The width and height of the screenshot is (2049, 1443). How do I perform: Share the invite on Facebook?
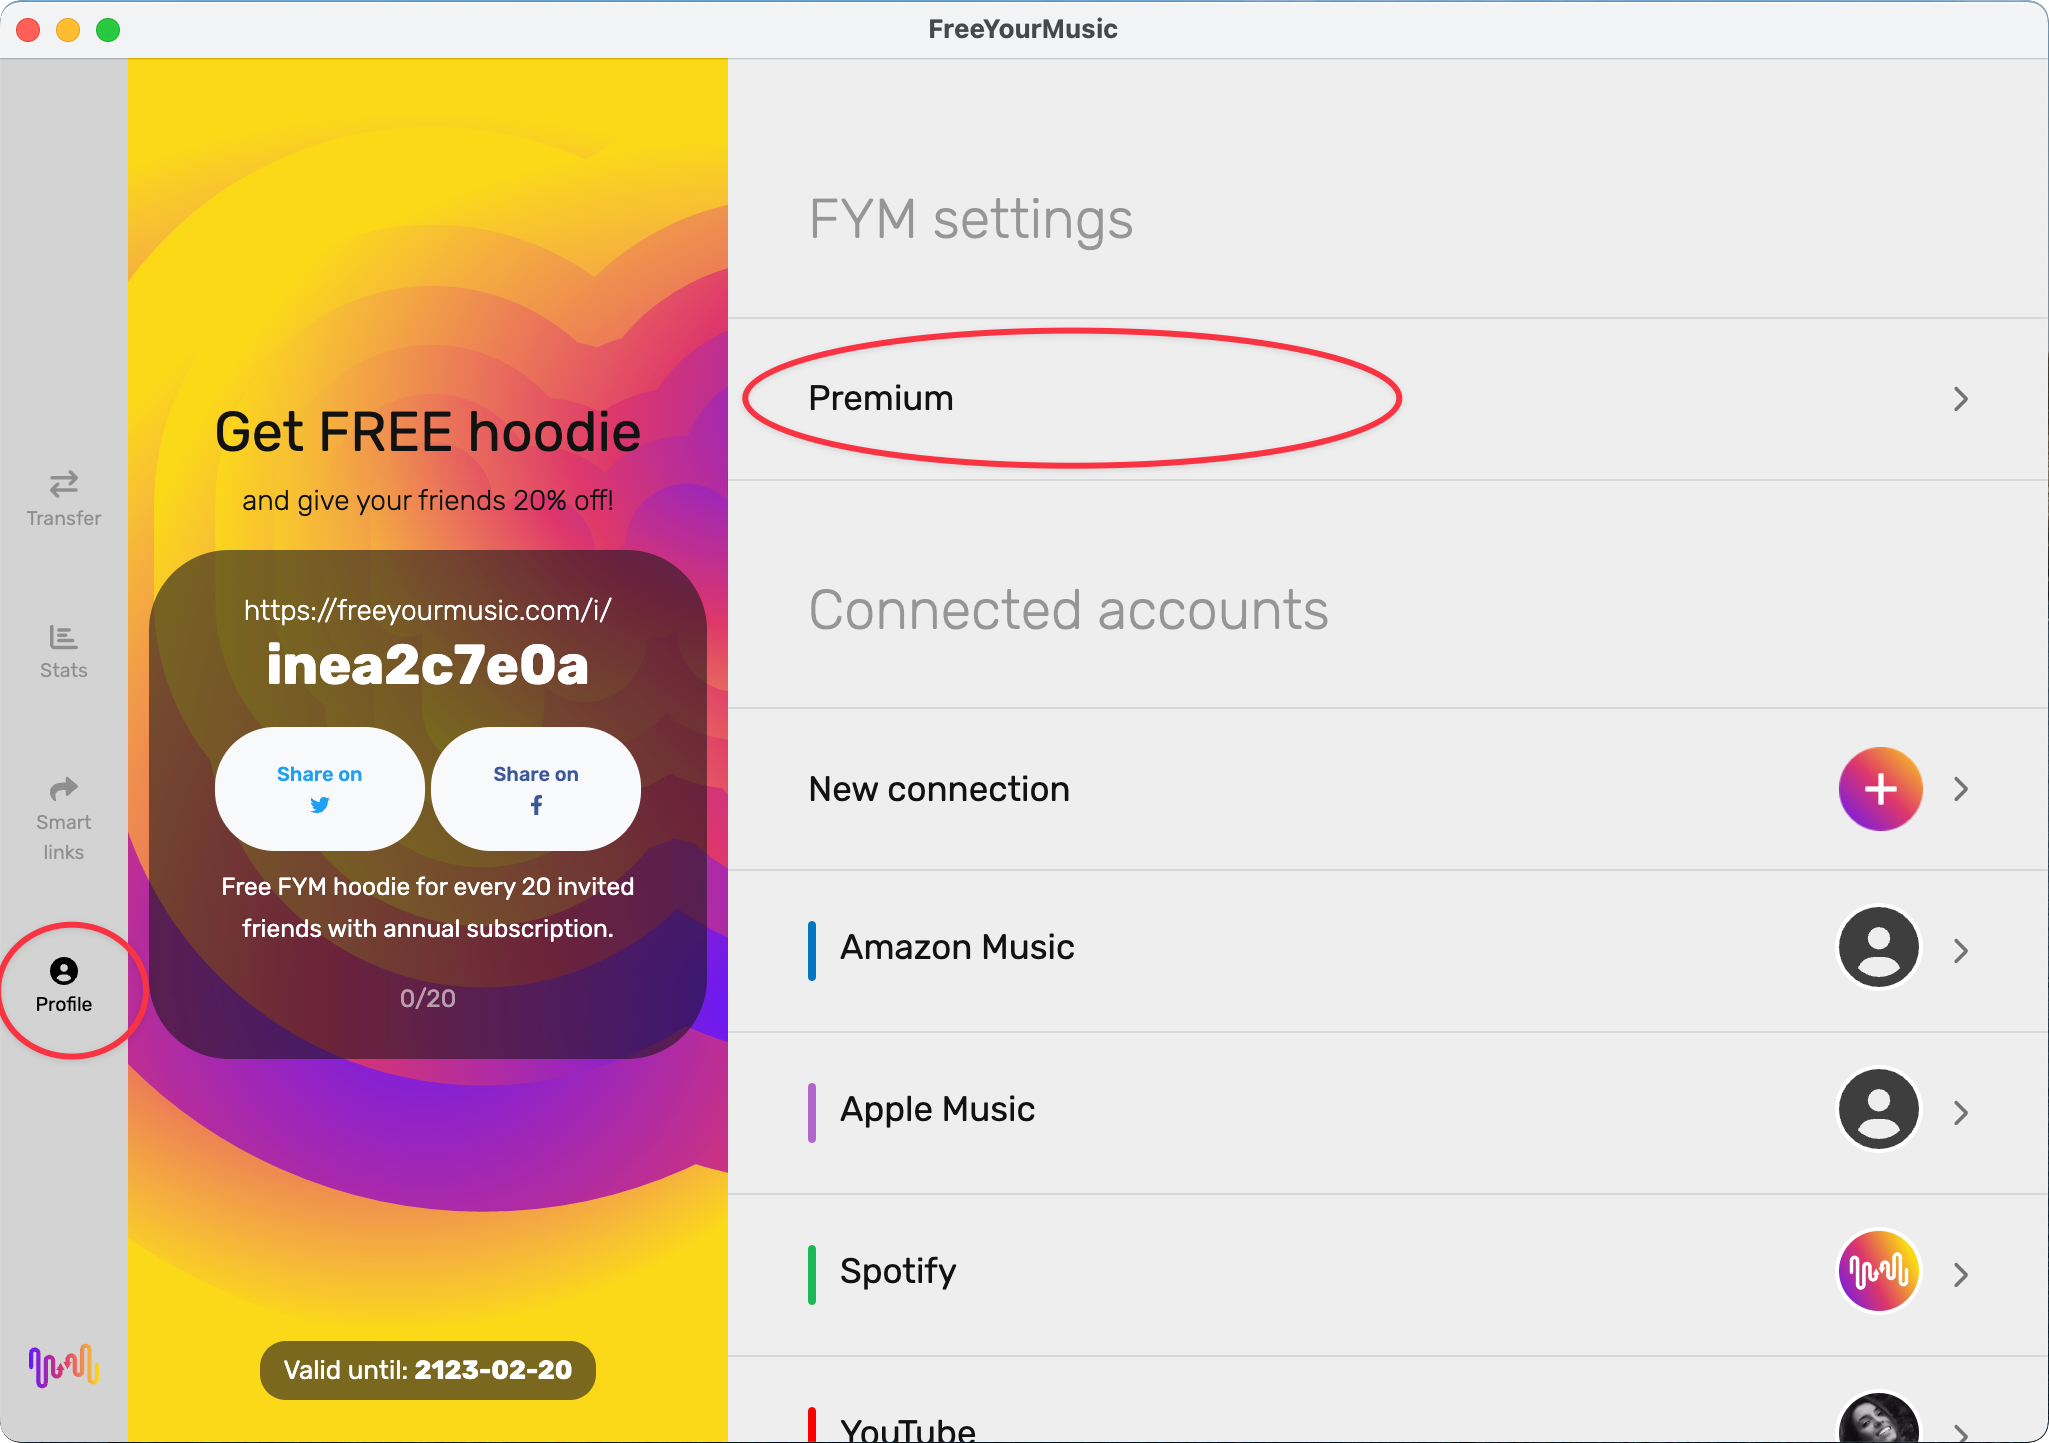click(x=536, y=789)
